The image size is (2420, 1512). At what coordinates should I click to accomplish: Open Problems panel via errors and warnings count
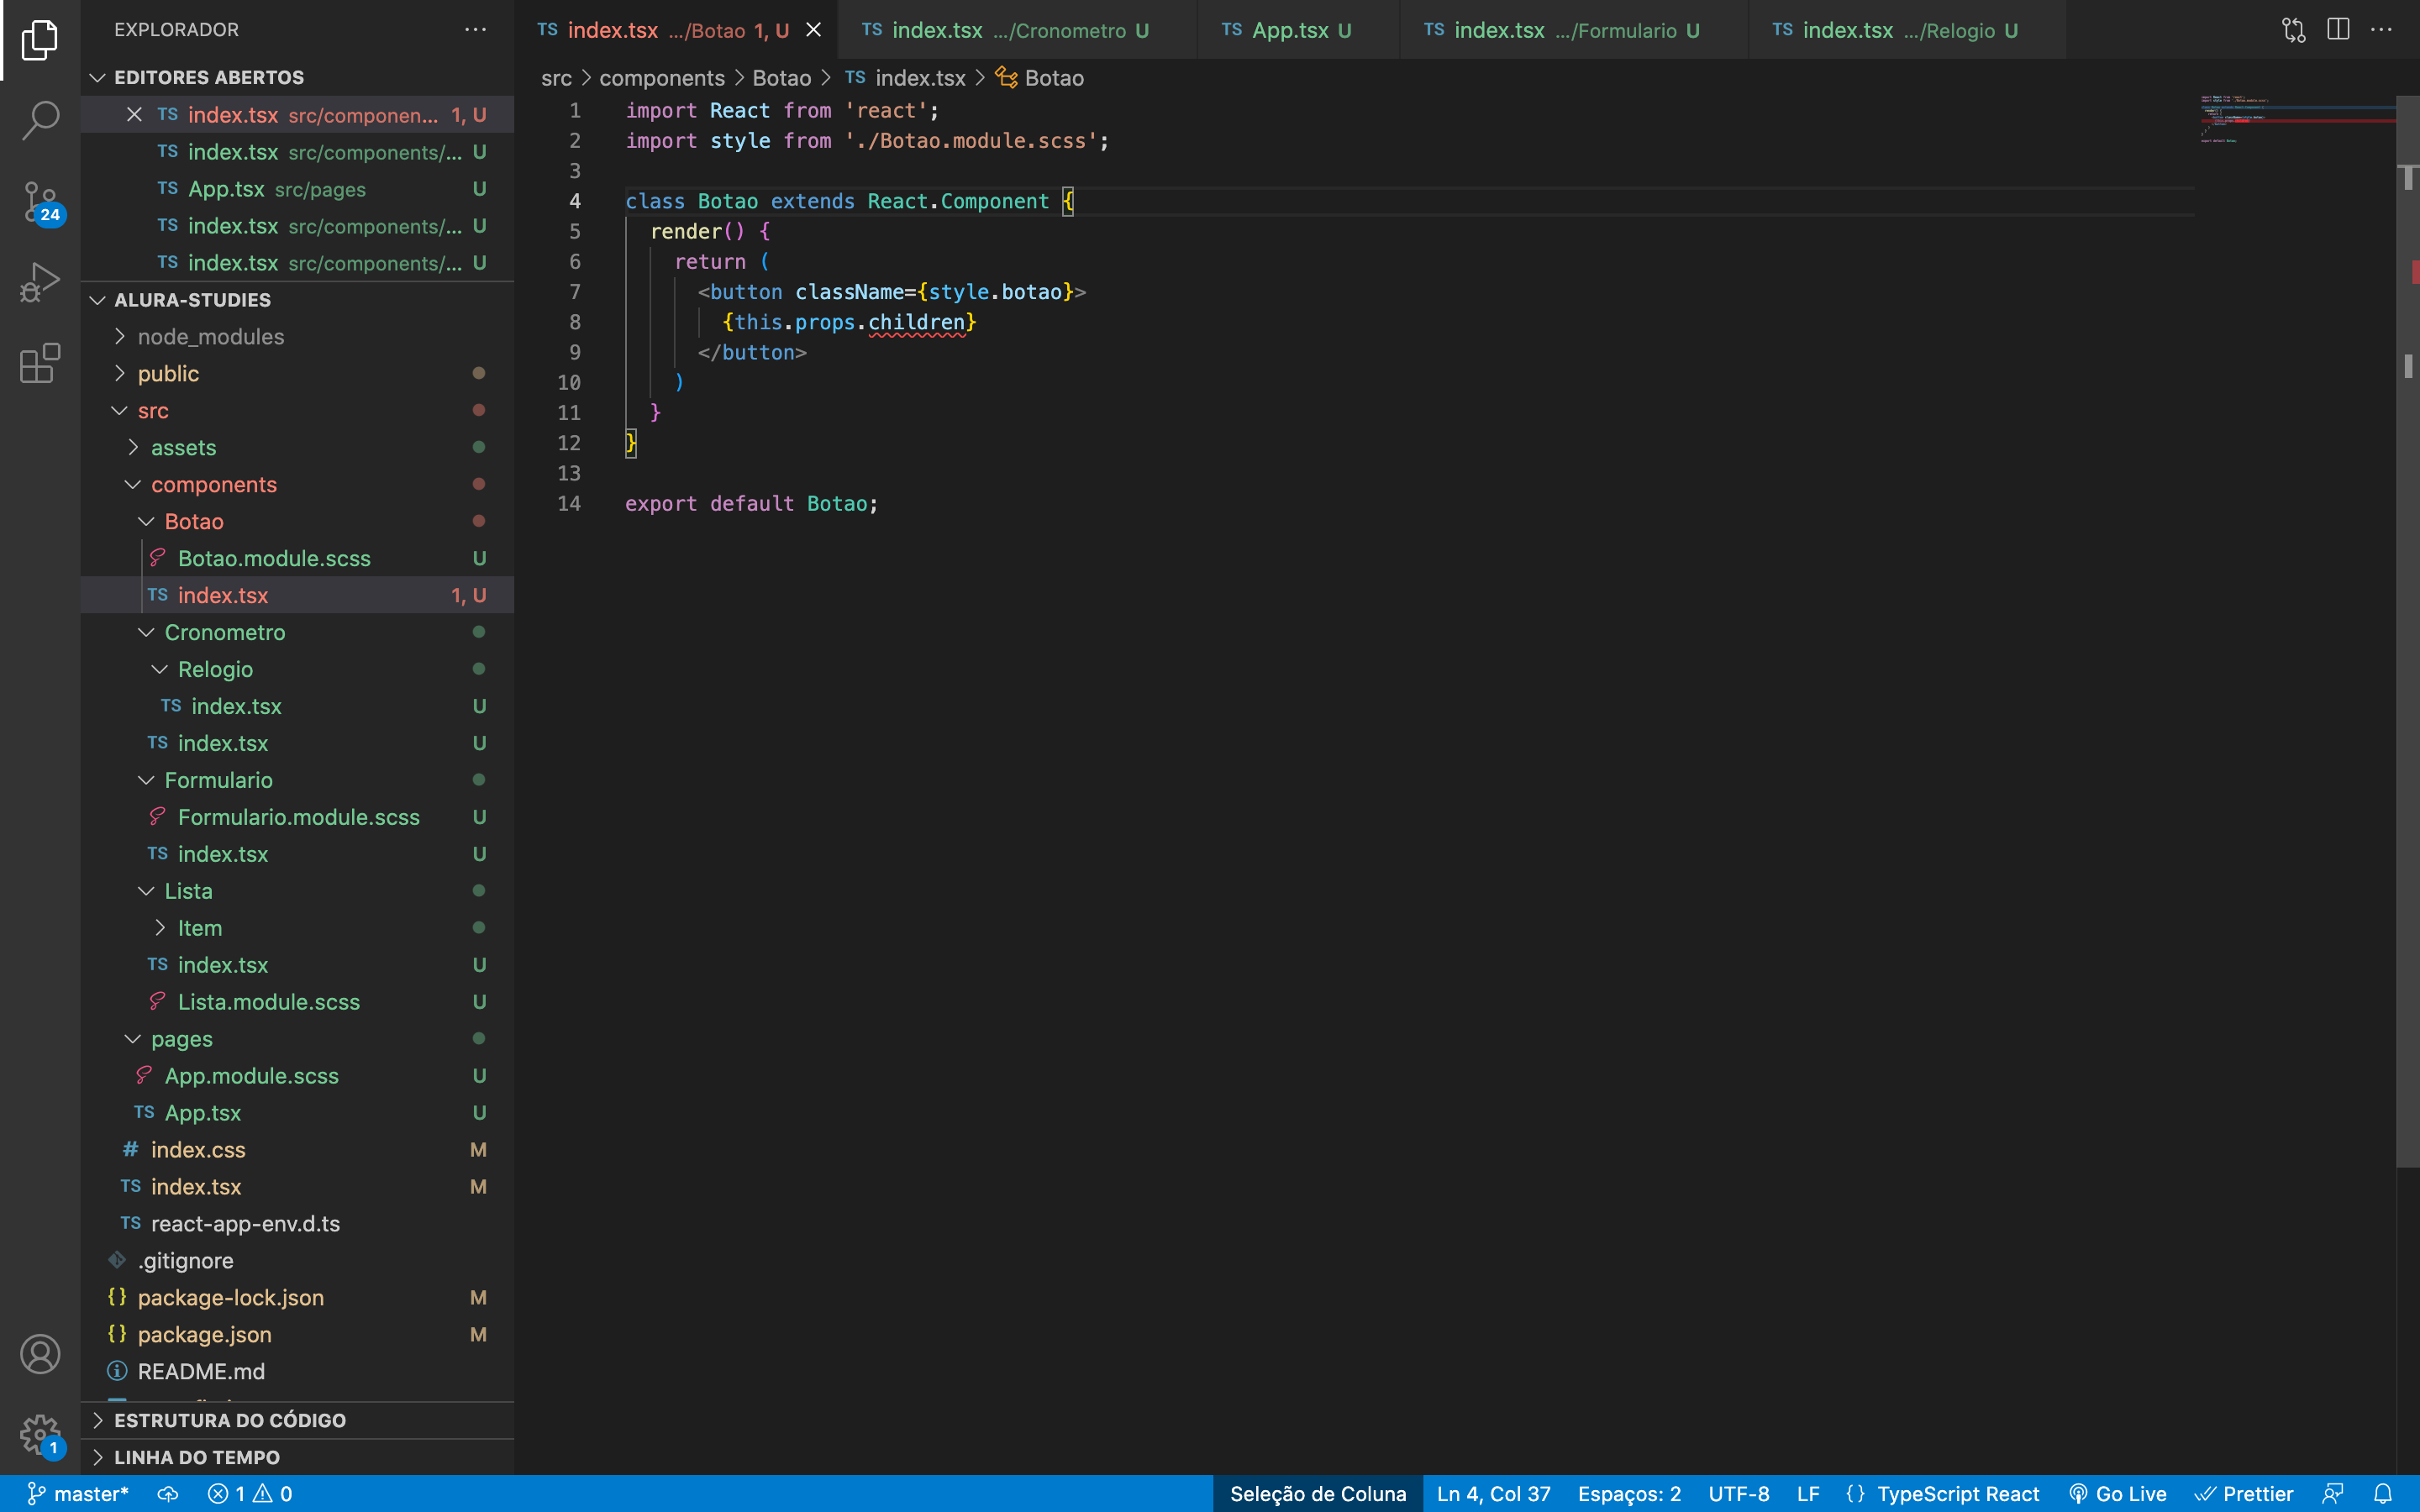[x=250, y=1494]
